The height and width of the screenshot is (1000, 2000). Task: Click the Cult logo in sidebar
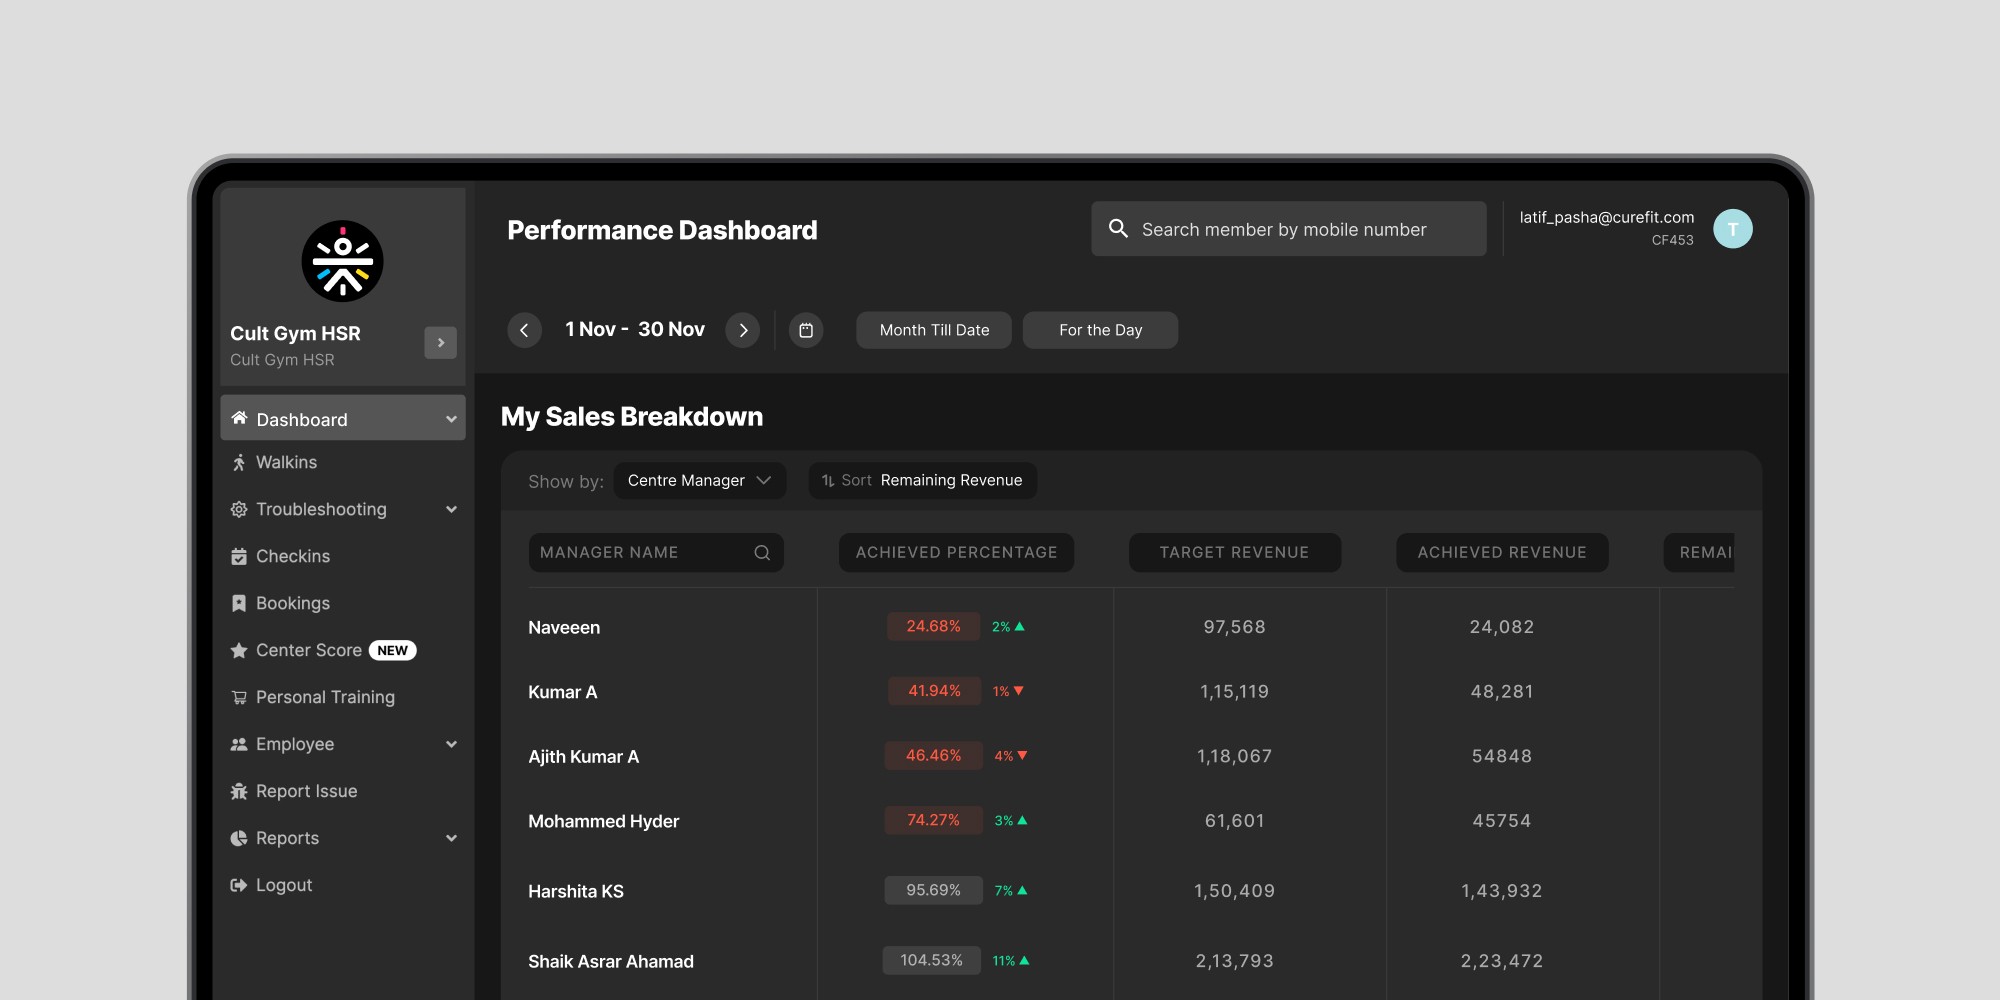coord(342,262)
